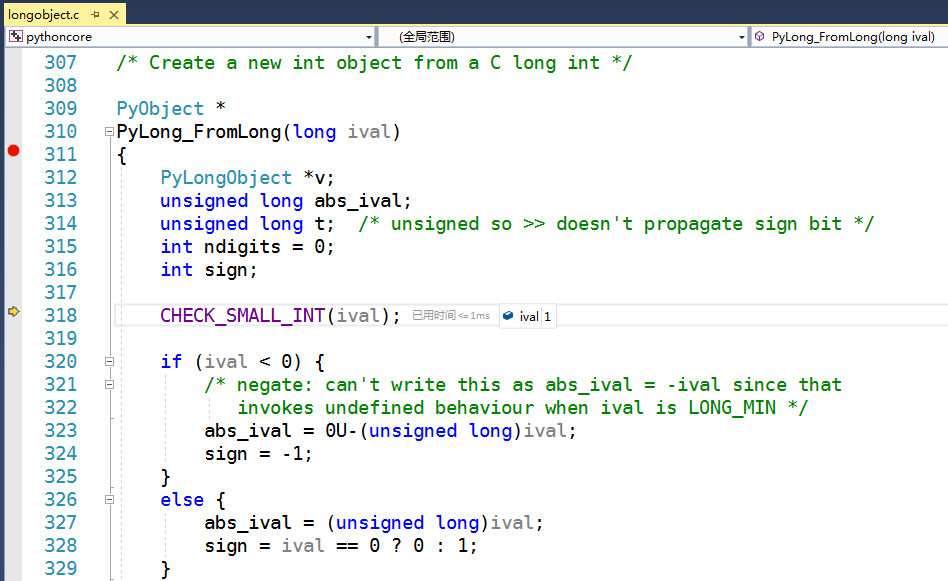Collapse the PyLong_FromLong function at line 310
Screen dimensions: 948x581
click(109, 131)
